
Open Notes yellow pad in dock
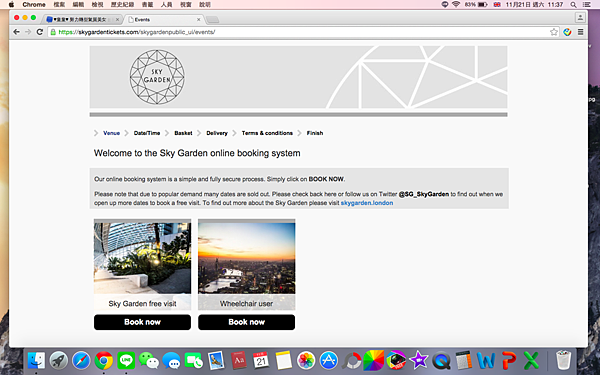point(284,360)
